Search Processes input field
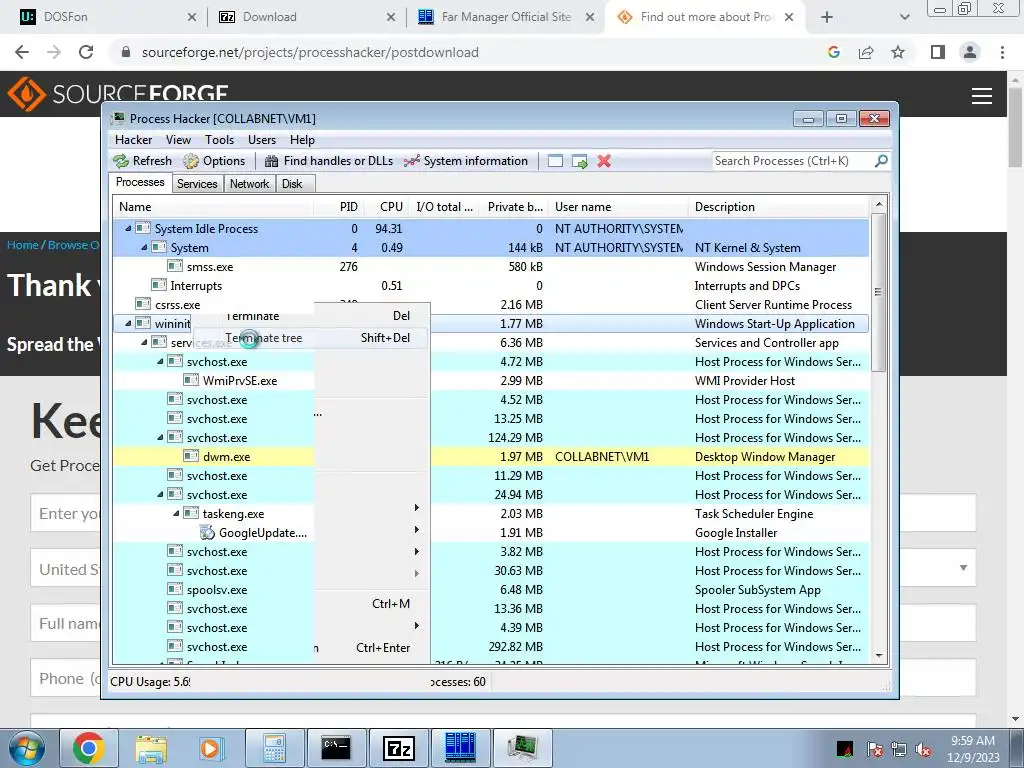 coord(793,161)
